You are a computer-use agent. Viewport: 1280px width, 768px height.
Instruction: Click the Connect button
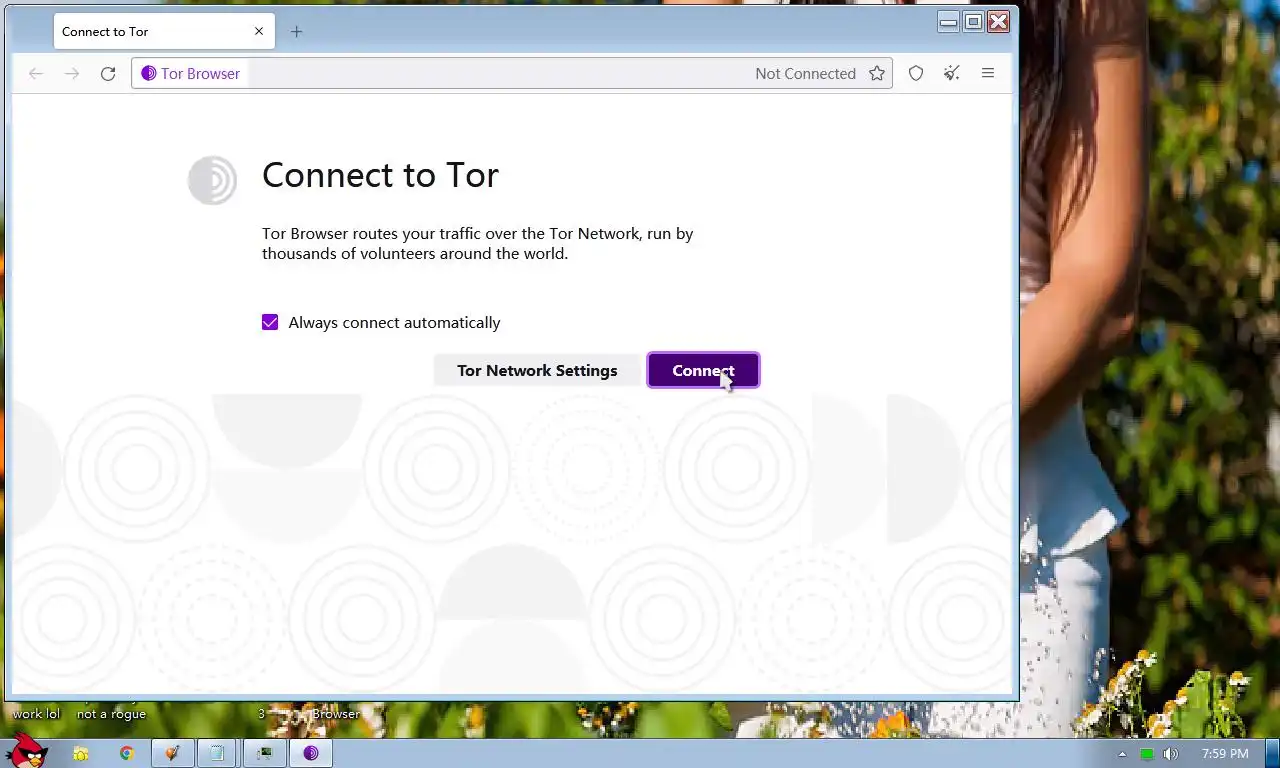(703, 370)
